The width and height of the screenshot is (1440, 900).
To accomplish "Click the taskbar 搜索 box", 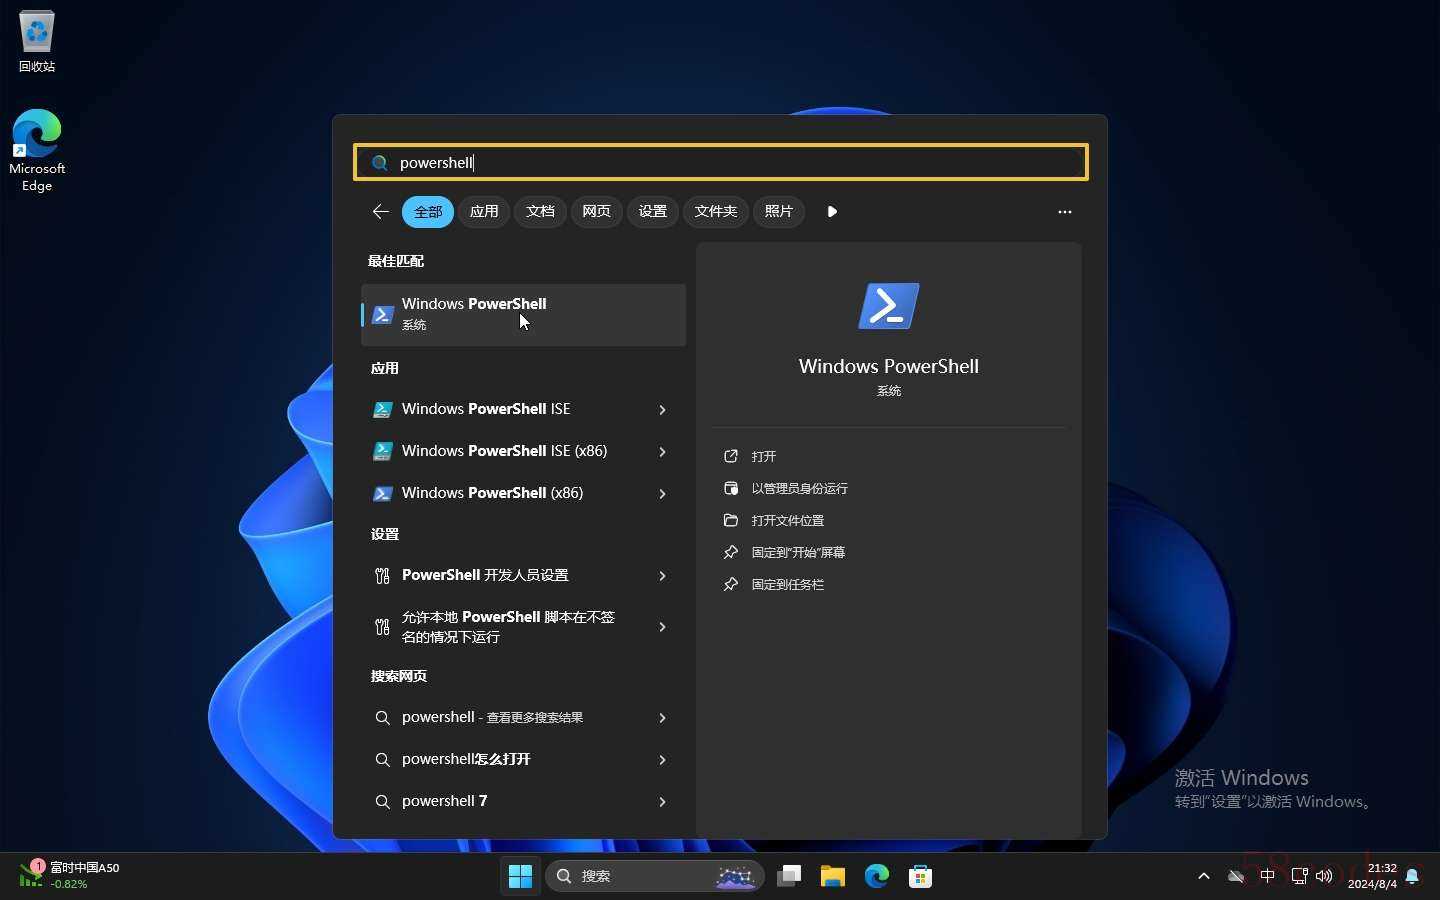I will [655, 876].
